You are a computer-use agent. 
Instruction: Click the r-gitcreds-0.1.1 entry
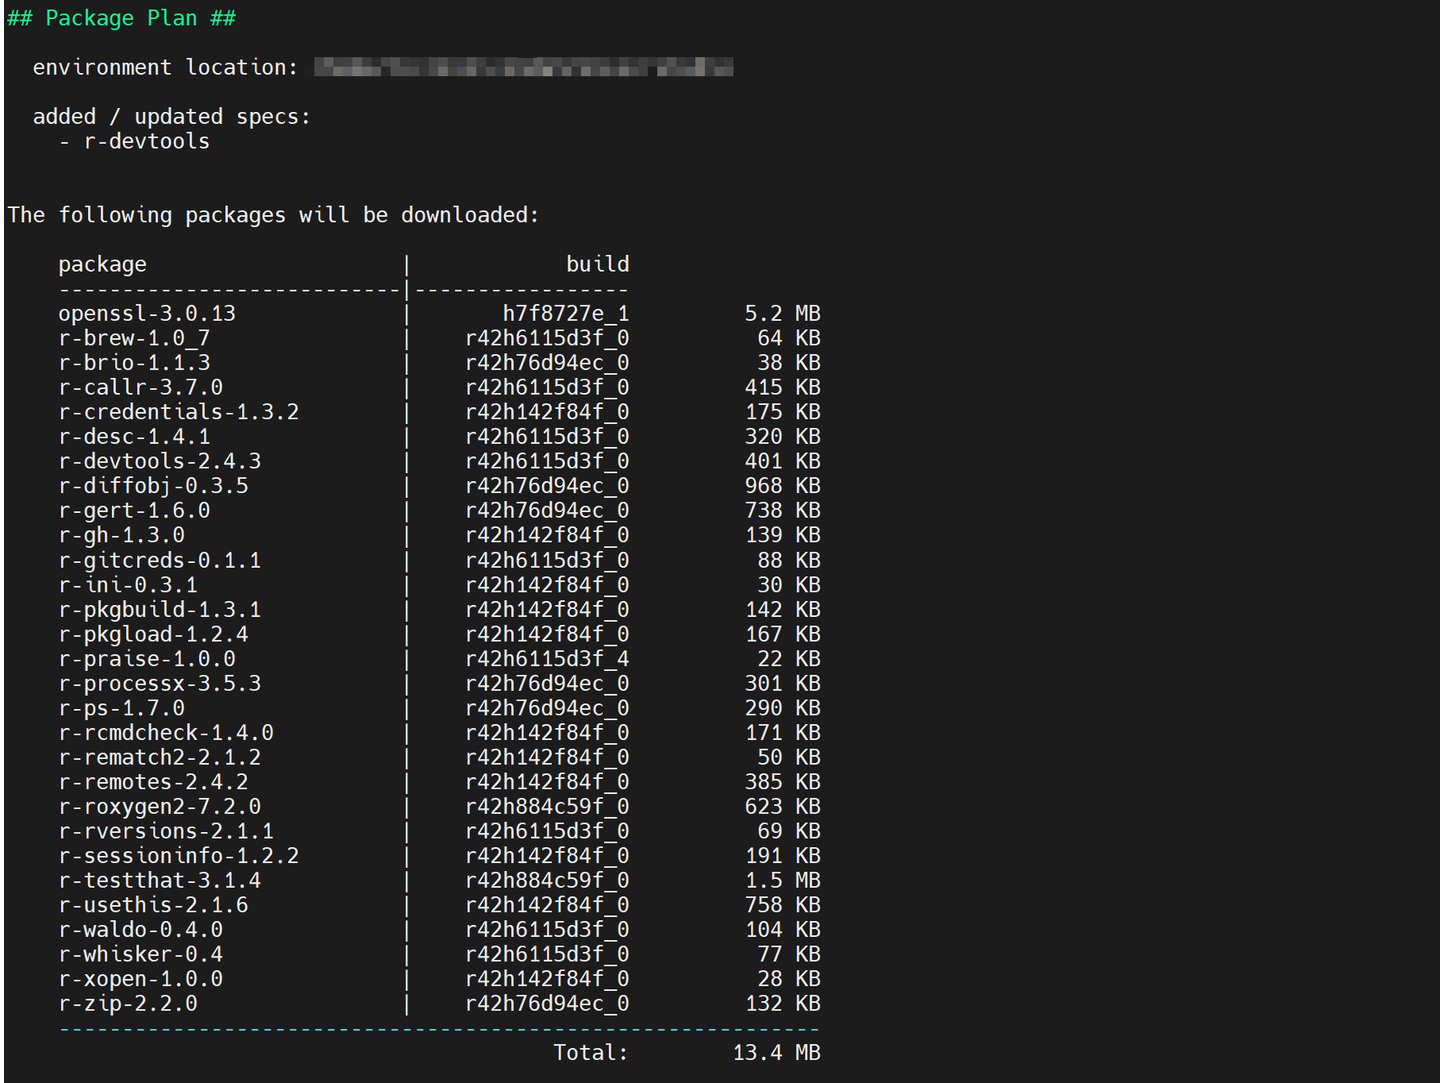tap(160, 560)
